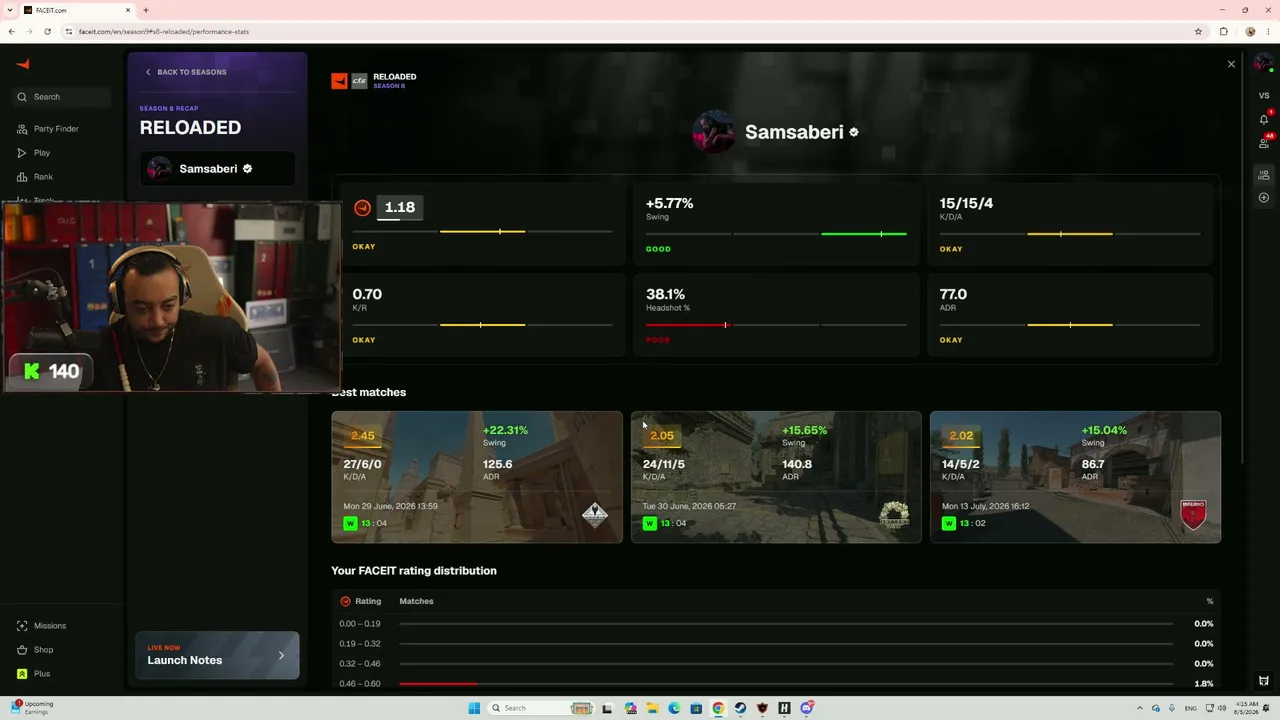Click the Ancient map badge on second match
This screenshot has width=1280, height=720.
click(894, 515)
